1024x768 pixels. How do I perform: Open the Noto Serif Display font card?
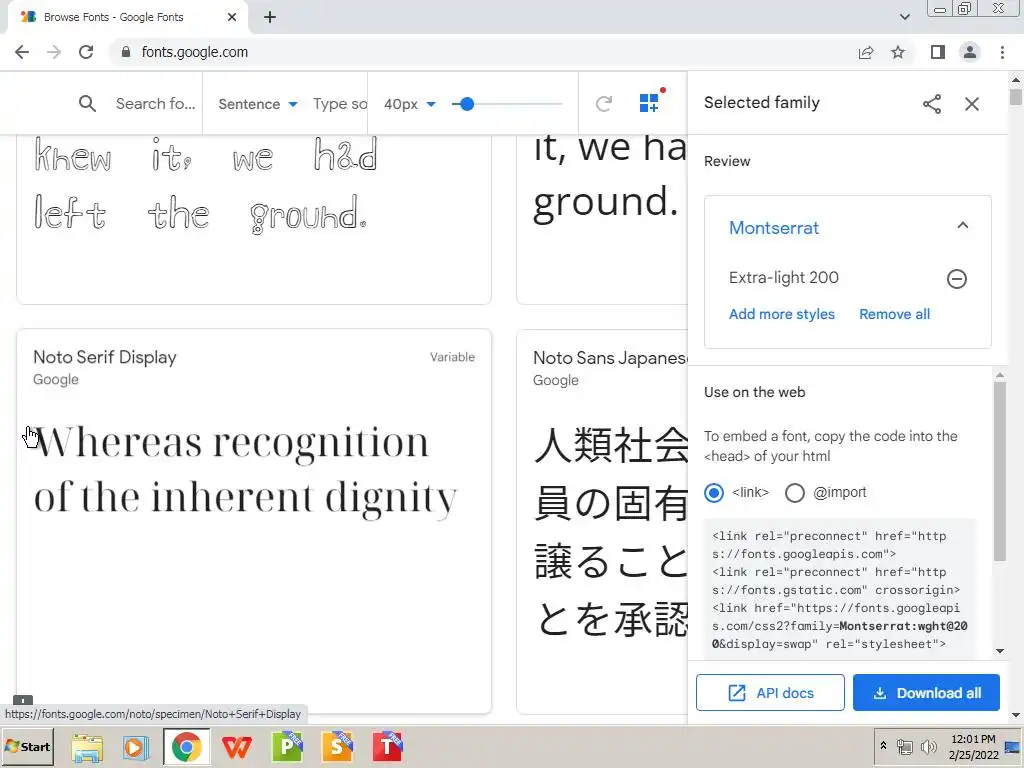tap(253, 521)
